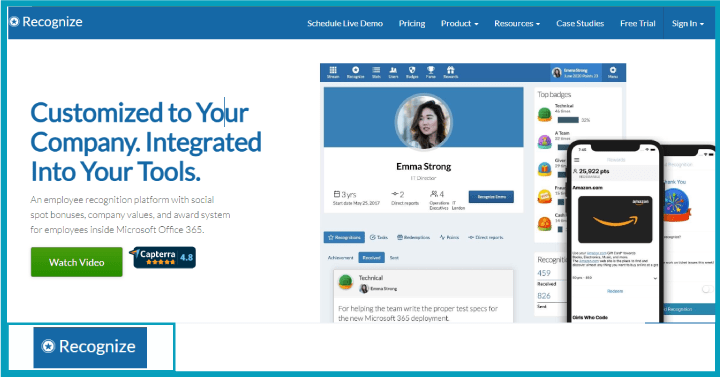Start a Free Trial
Image resolution: width=720 pixels, height=377 pixels.
(638, 23)
